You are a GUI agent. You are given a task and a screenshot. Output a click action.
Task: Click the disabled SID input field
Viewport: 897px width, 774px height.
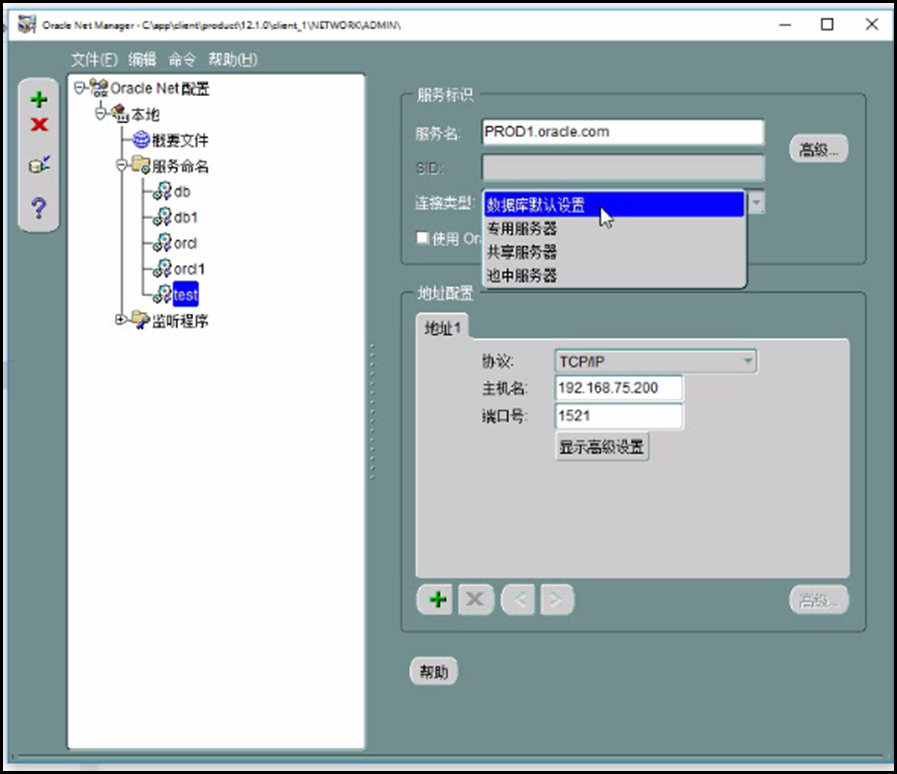[x=623, y=168]
